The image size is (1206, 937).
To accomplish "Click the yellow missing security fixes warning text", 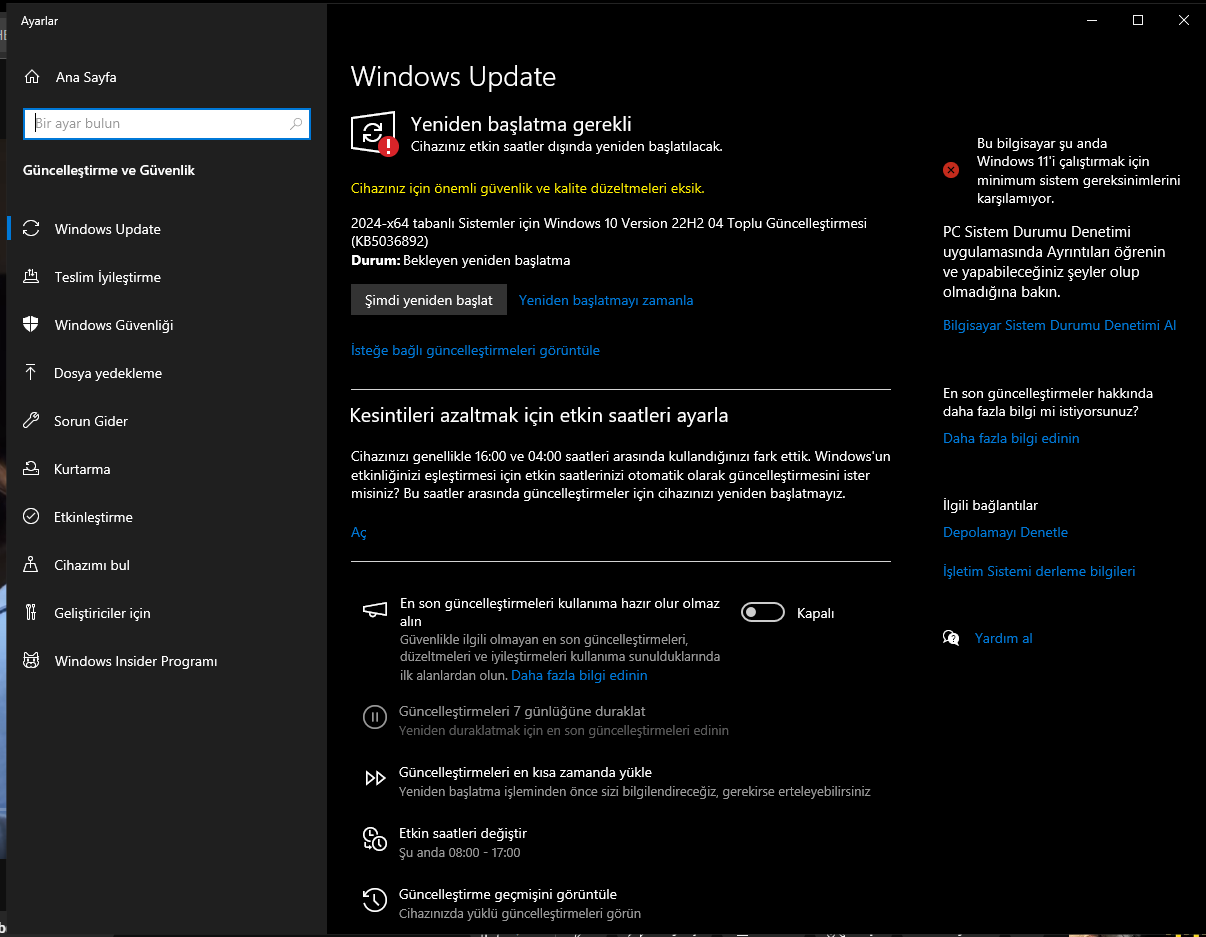I will click(528, 188).
